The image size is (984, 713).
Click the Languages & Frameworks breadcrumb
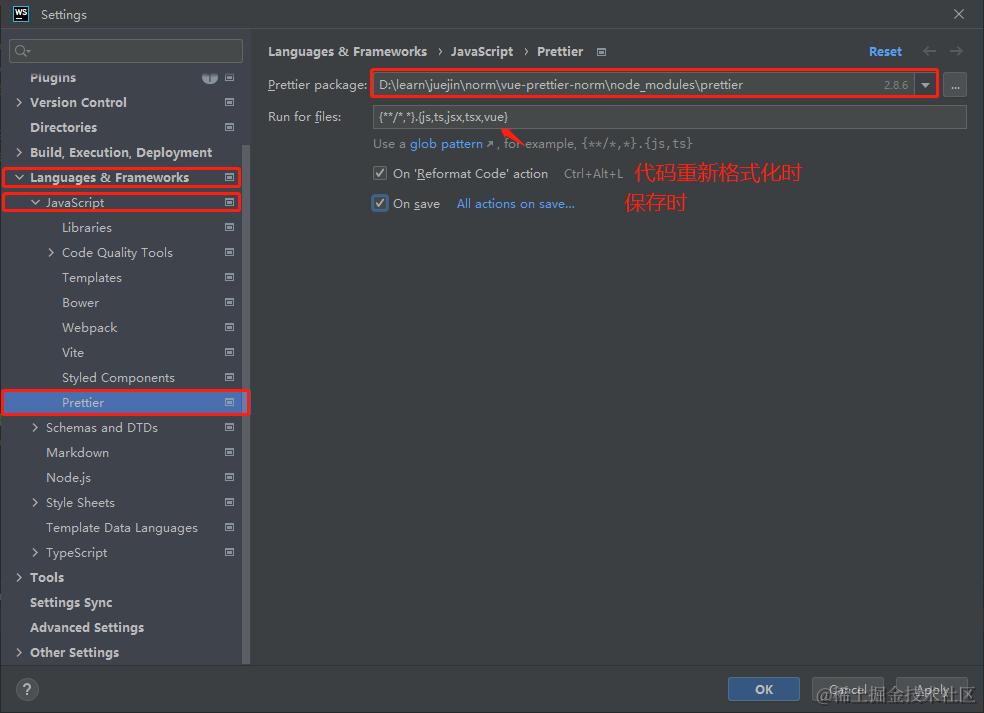(x=347, y=51)
